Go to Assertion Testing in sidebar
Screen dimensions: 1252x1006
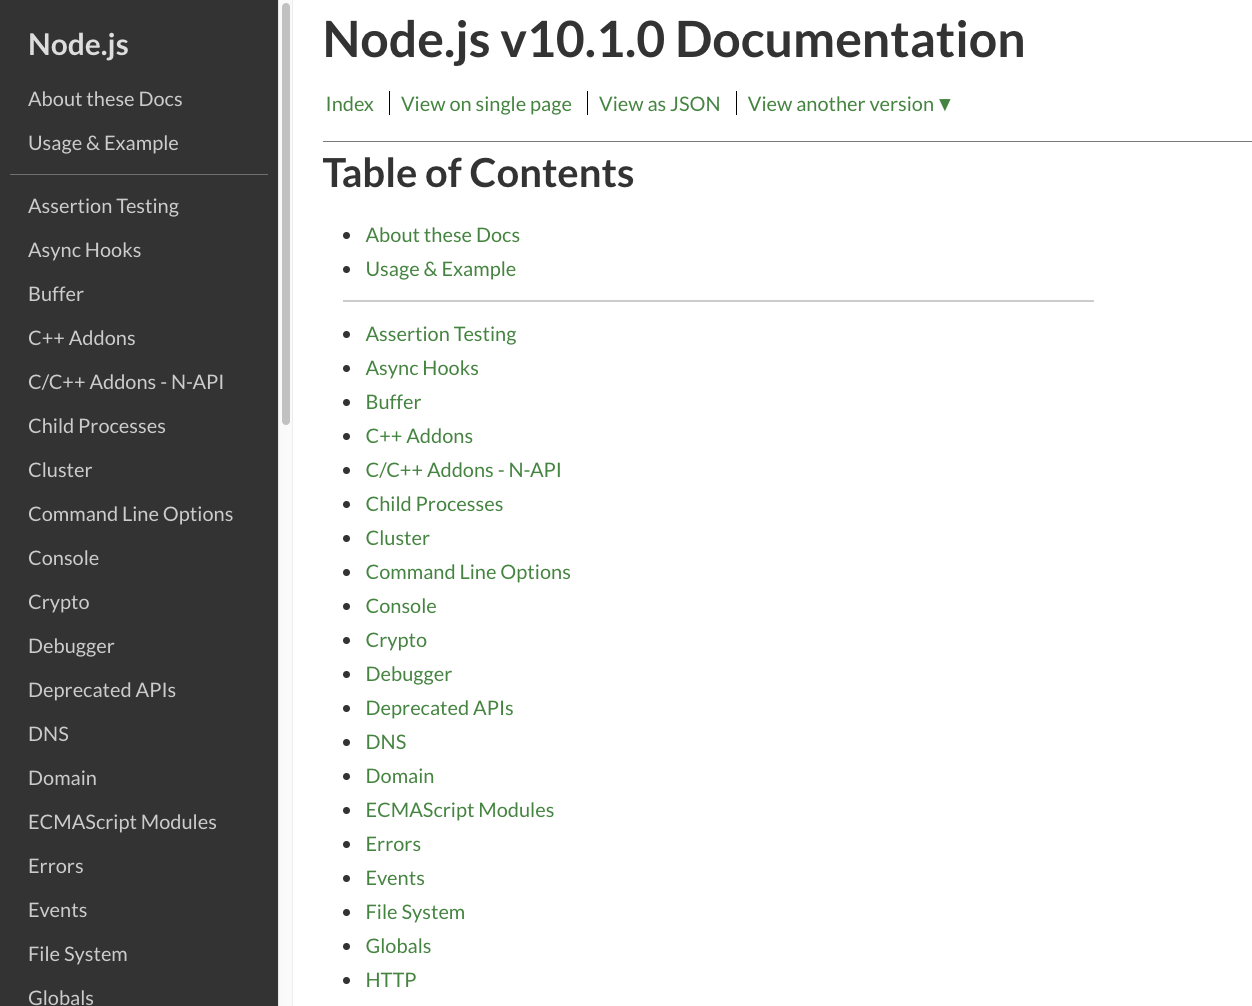[x=103, y=206]
